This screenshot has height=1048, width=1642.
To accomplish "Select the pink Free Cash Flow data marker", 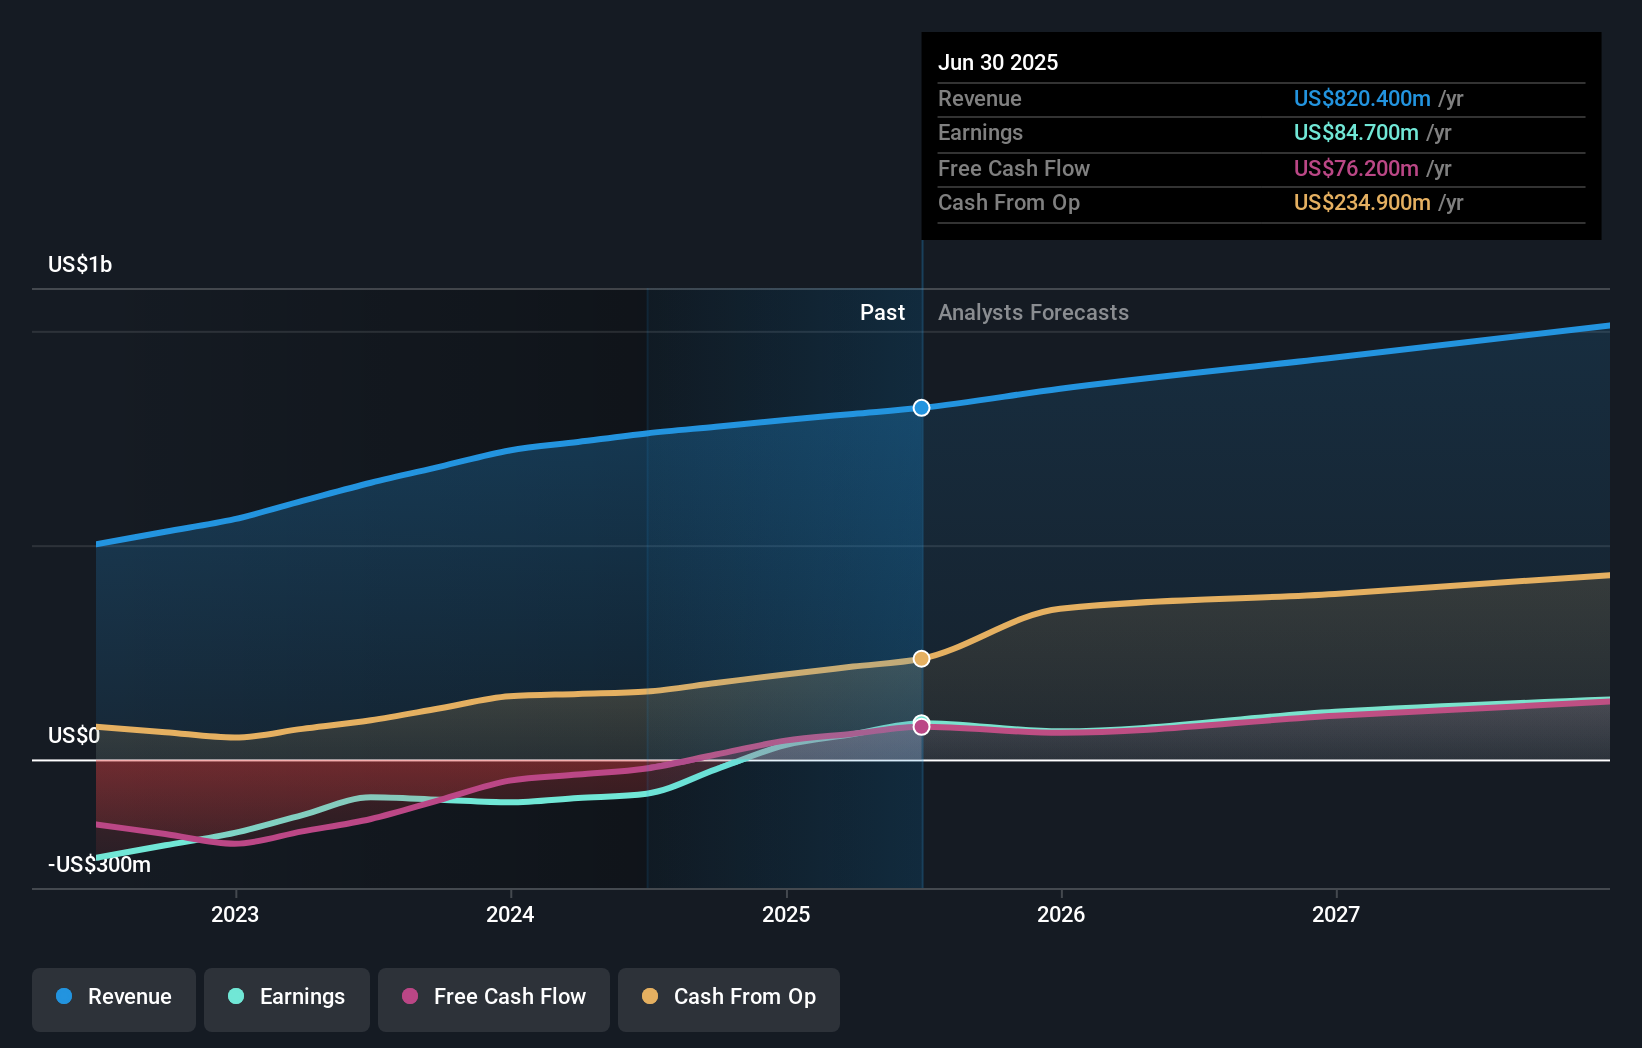I will [921, 726].
